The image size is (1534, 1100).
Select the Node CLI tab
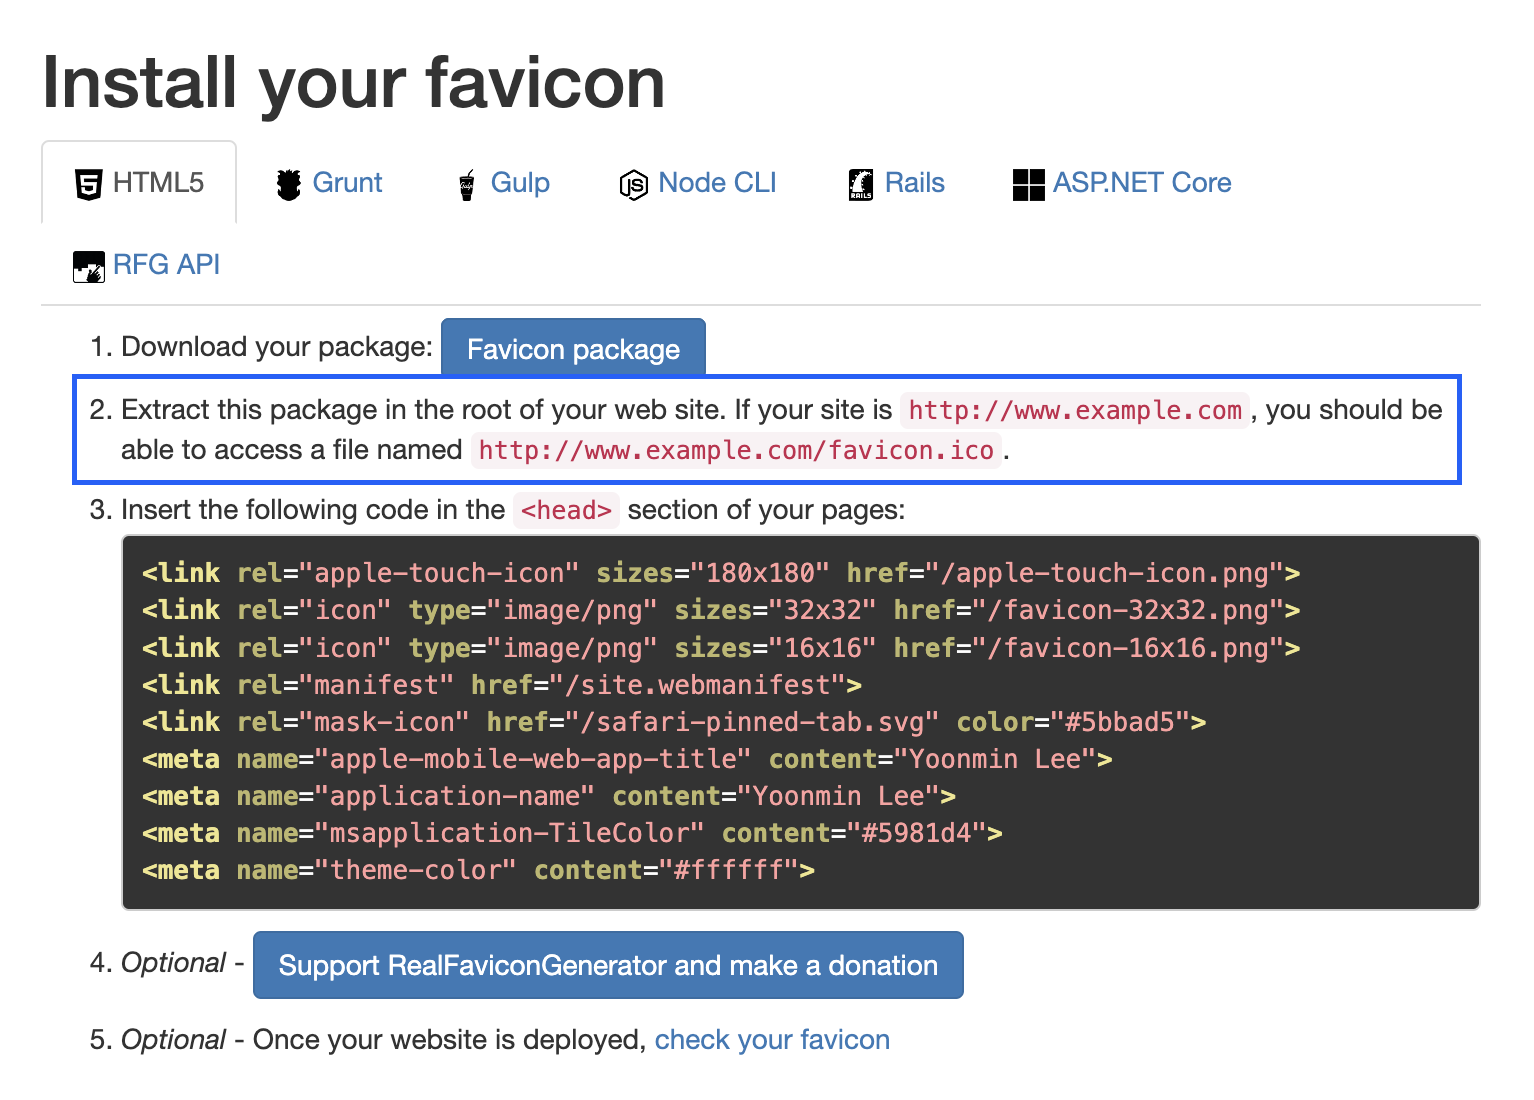coord(698,183)
